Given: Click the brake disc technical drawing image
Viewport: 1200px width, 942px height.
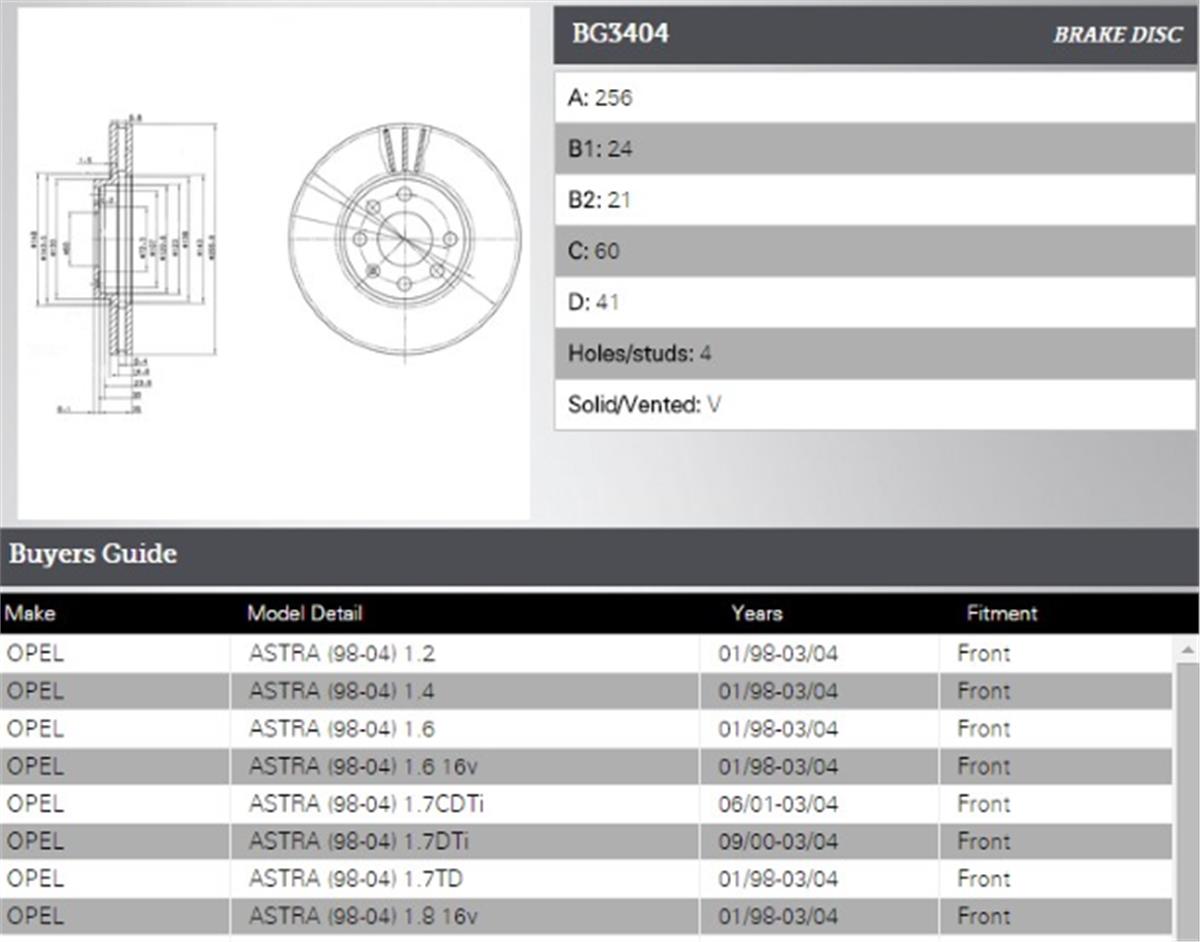Looking at the screenshot, I should coord(273,264).
